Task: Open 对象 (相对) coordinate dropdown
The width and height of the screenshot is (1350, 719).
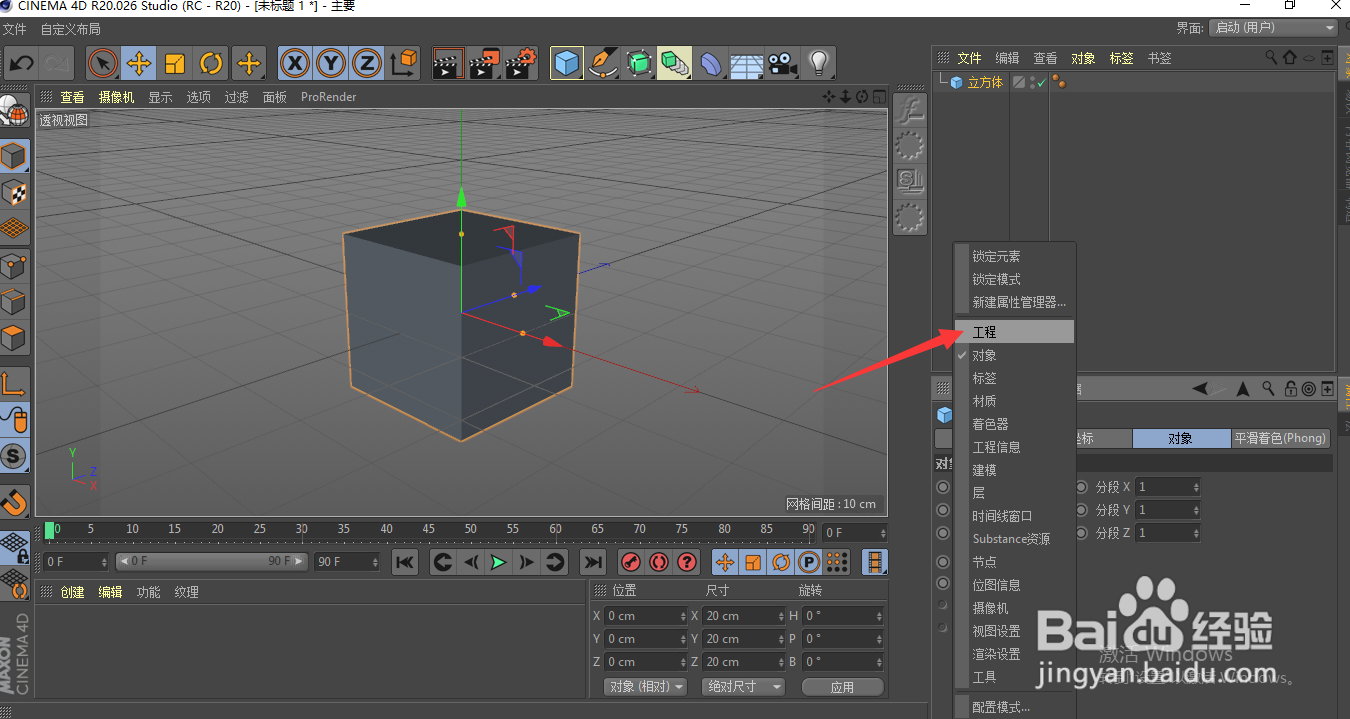Action: click(x=646, y=687)
